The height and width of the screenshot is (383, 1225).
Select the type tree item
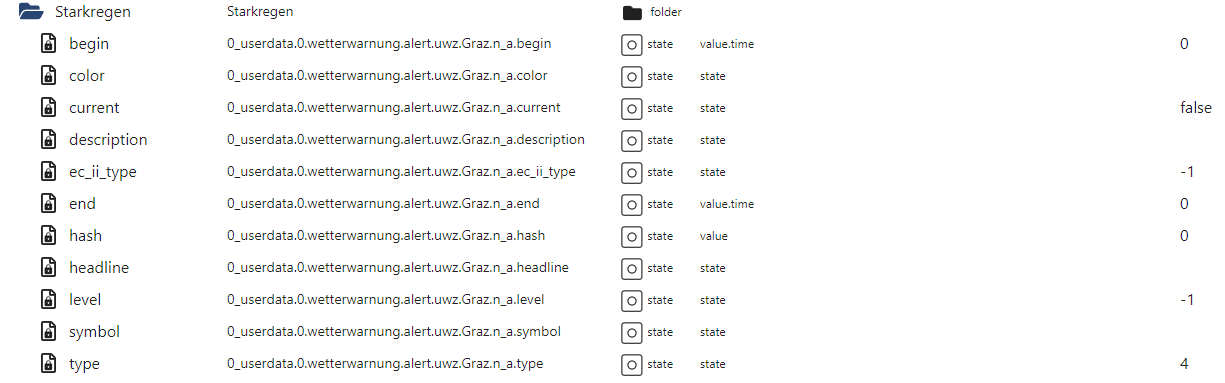coord(84,364)
